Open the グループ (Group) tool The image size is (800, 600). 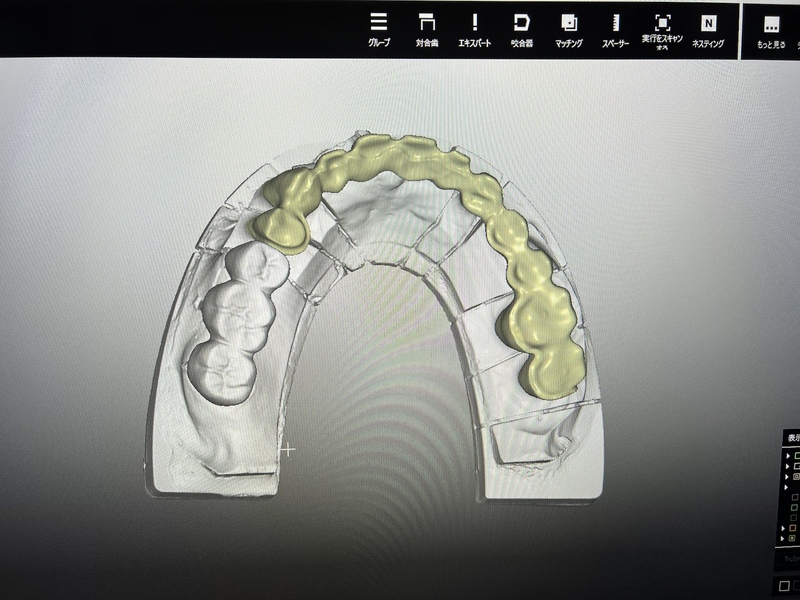click(379, 29)
